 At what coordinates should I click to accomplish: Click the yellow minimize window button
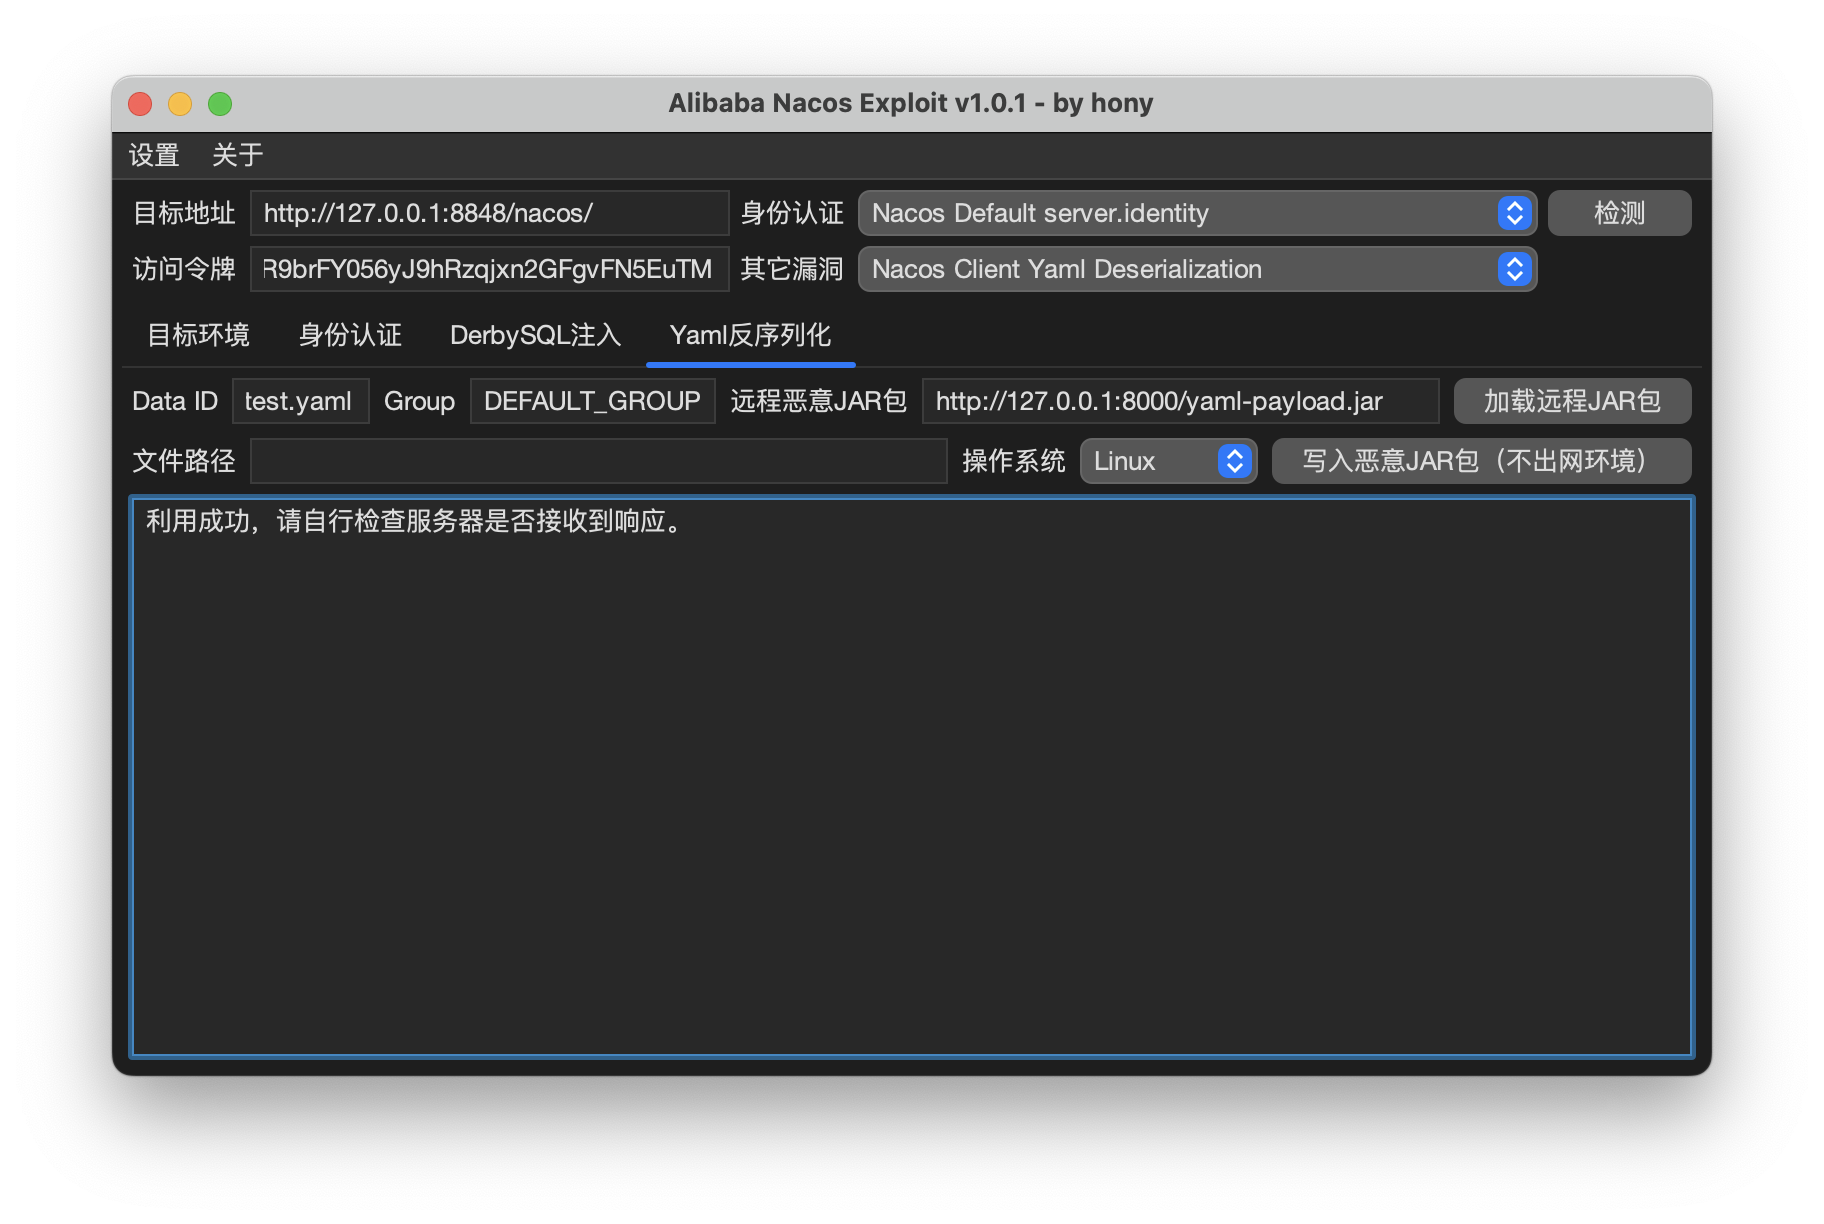click(x=180, y=104)
